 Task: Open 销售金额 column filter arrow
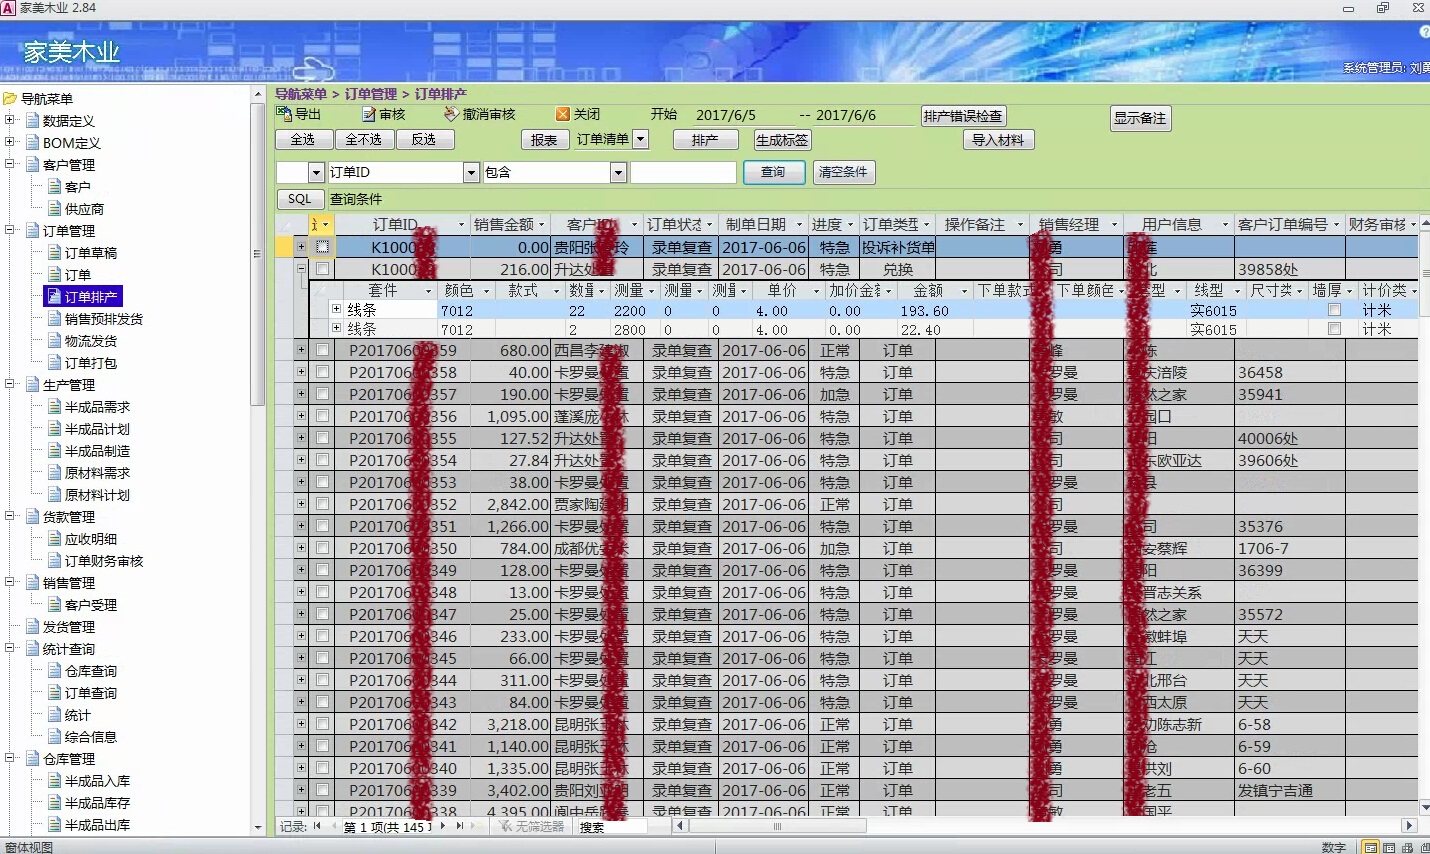[542, 225]
